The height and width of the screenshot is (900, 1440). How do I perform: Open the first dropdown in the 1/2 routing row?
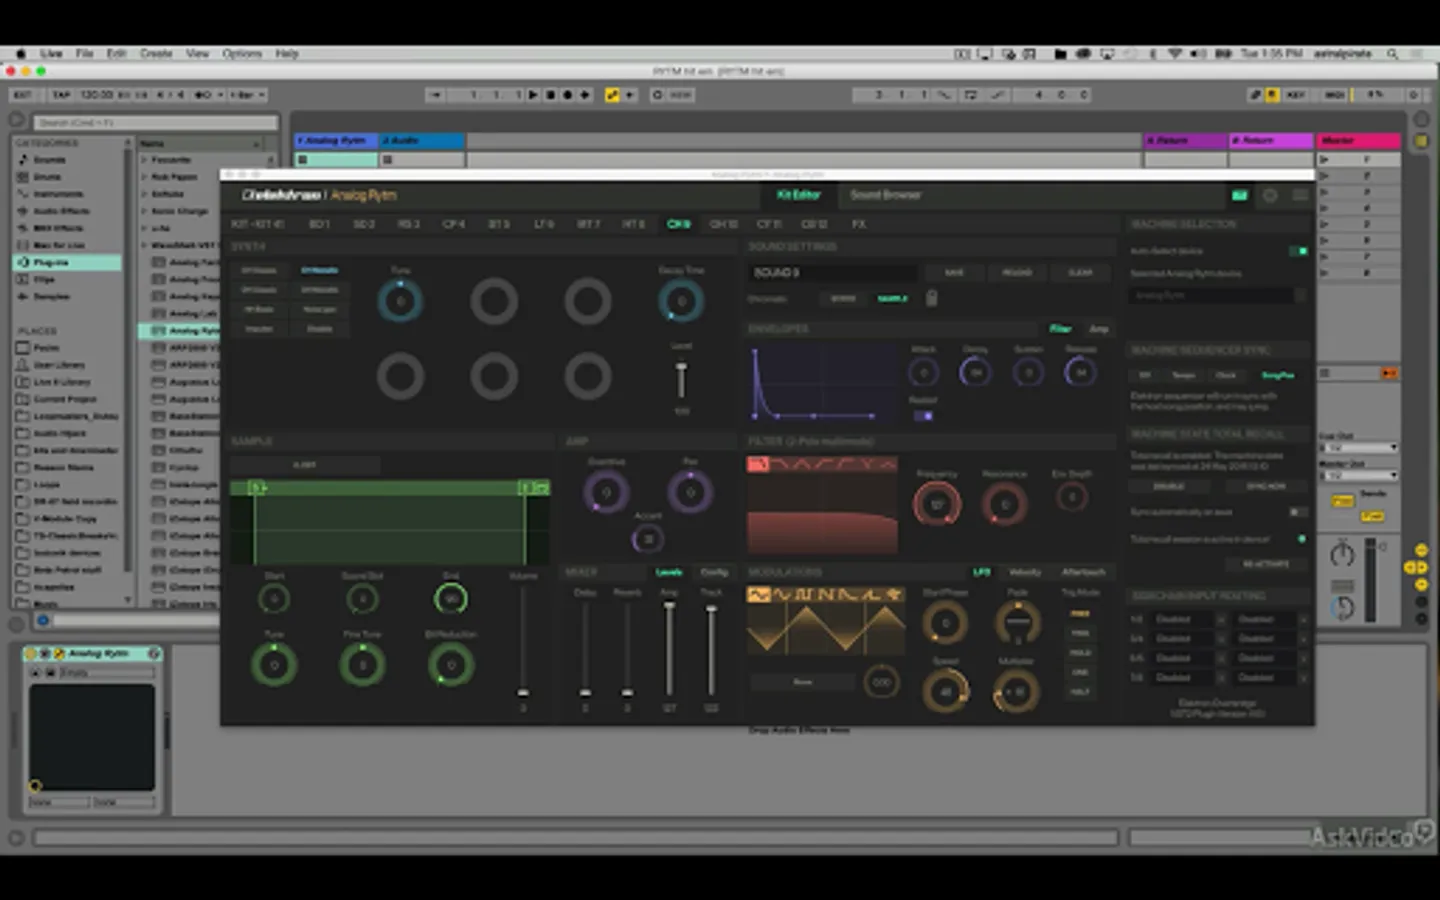coord(1187,620)
